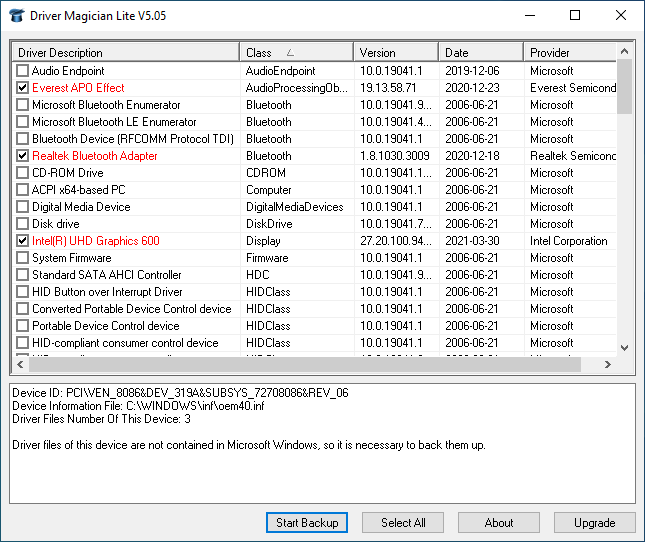Click the Date column header
This screenshot has height=542, width=645.
click(480, 52)
